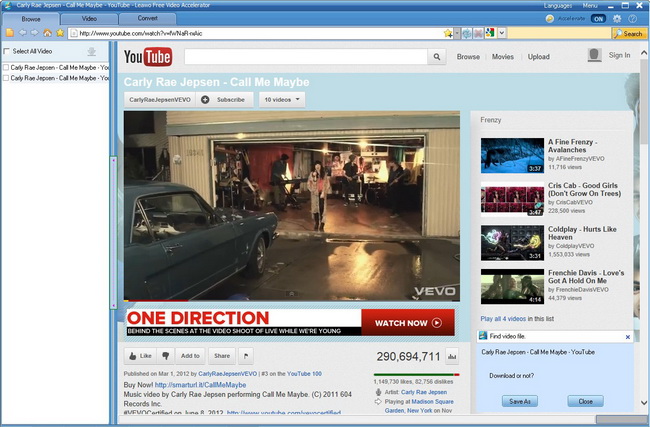
Task: Close the Find video file popup
Action: tap(628, 337)
